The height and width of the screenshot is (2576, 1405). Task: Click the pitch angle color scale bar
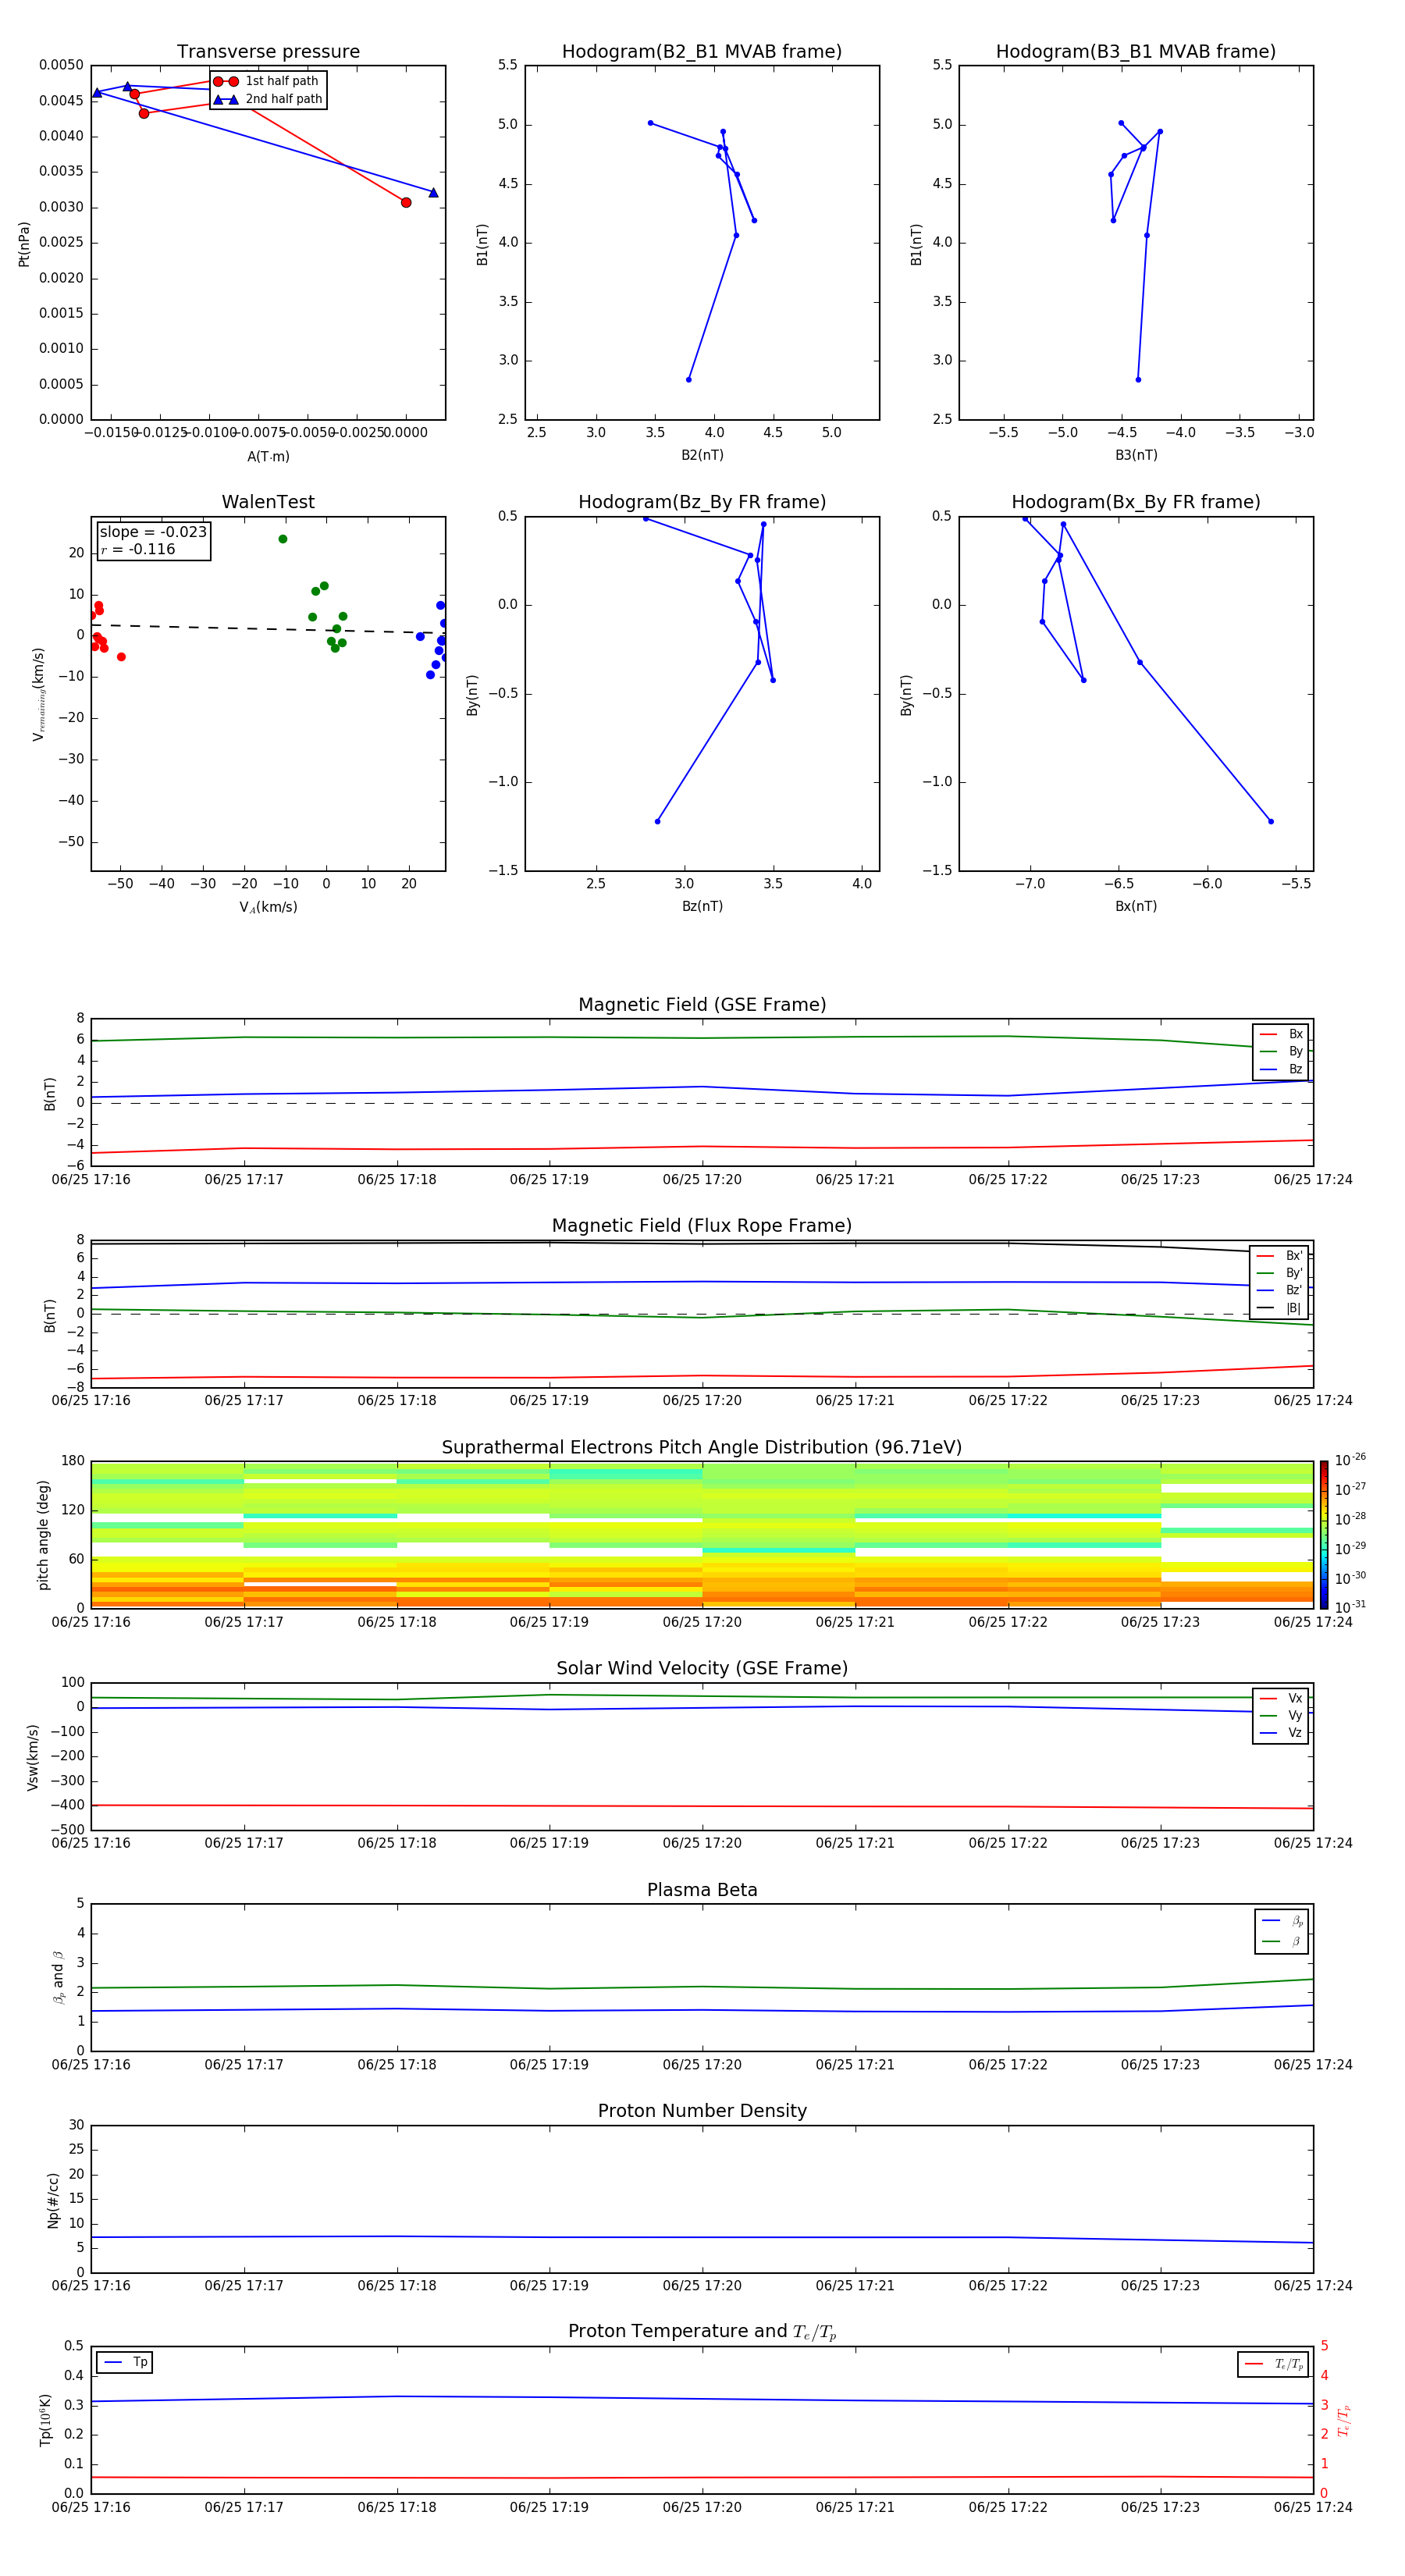tap(1324, 1535)
